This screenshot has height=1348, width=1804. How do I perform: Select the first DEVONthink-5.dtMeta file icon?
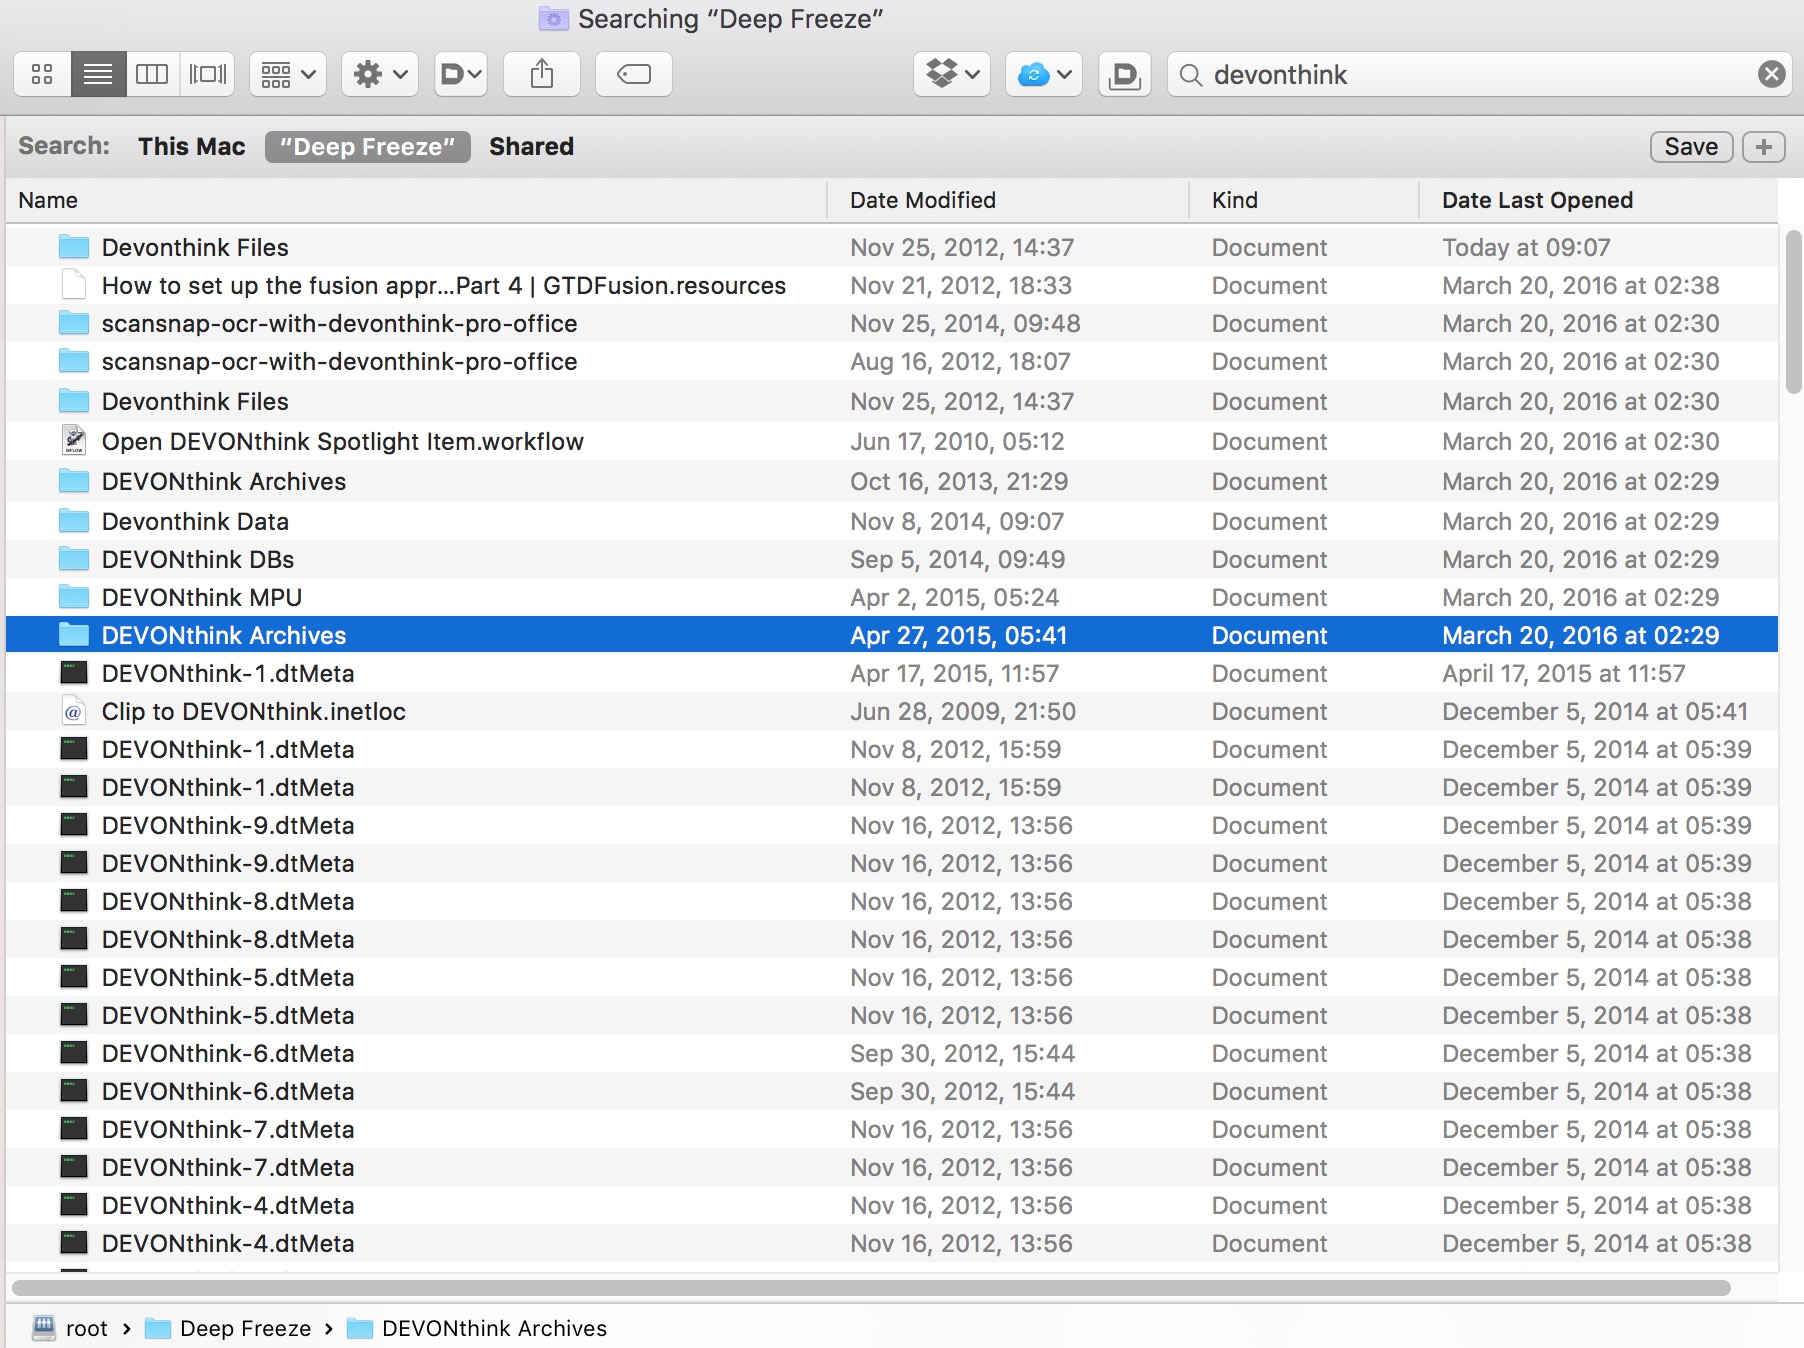74,977
